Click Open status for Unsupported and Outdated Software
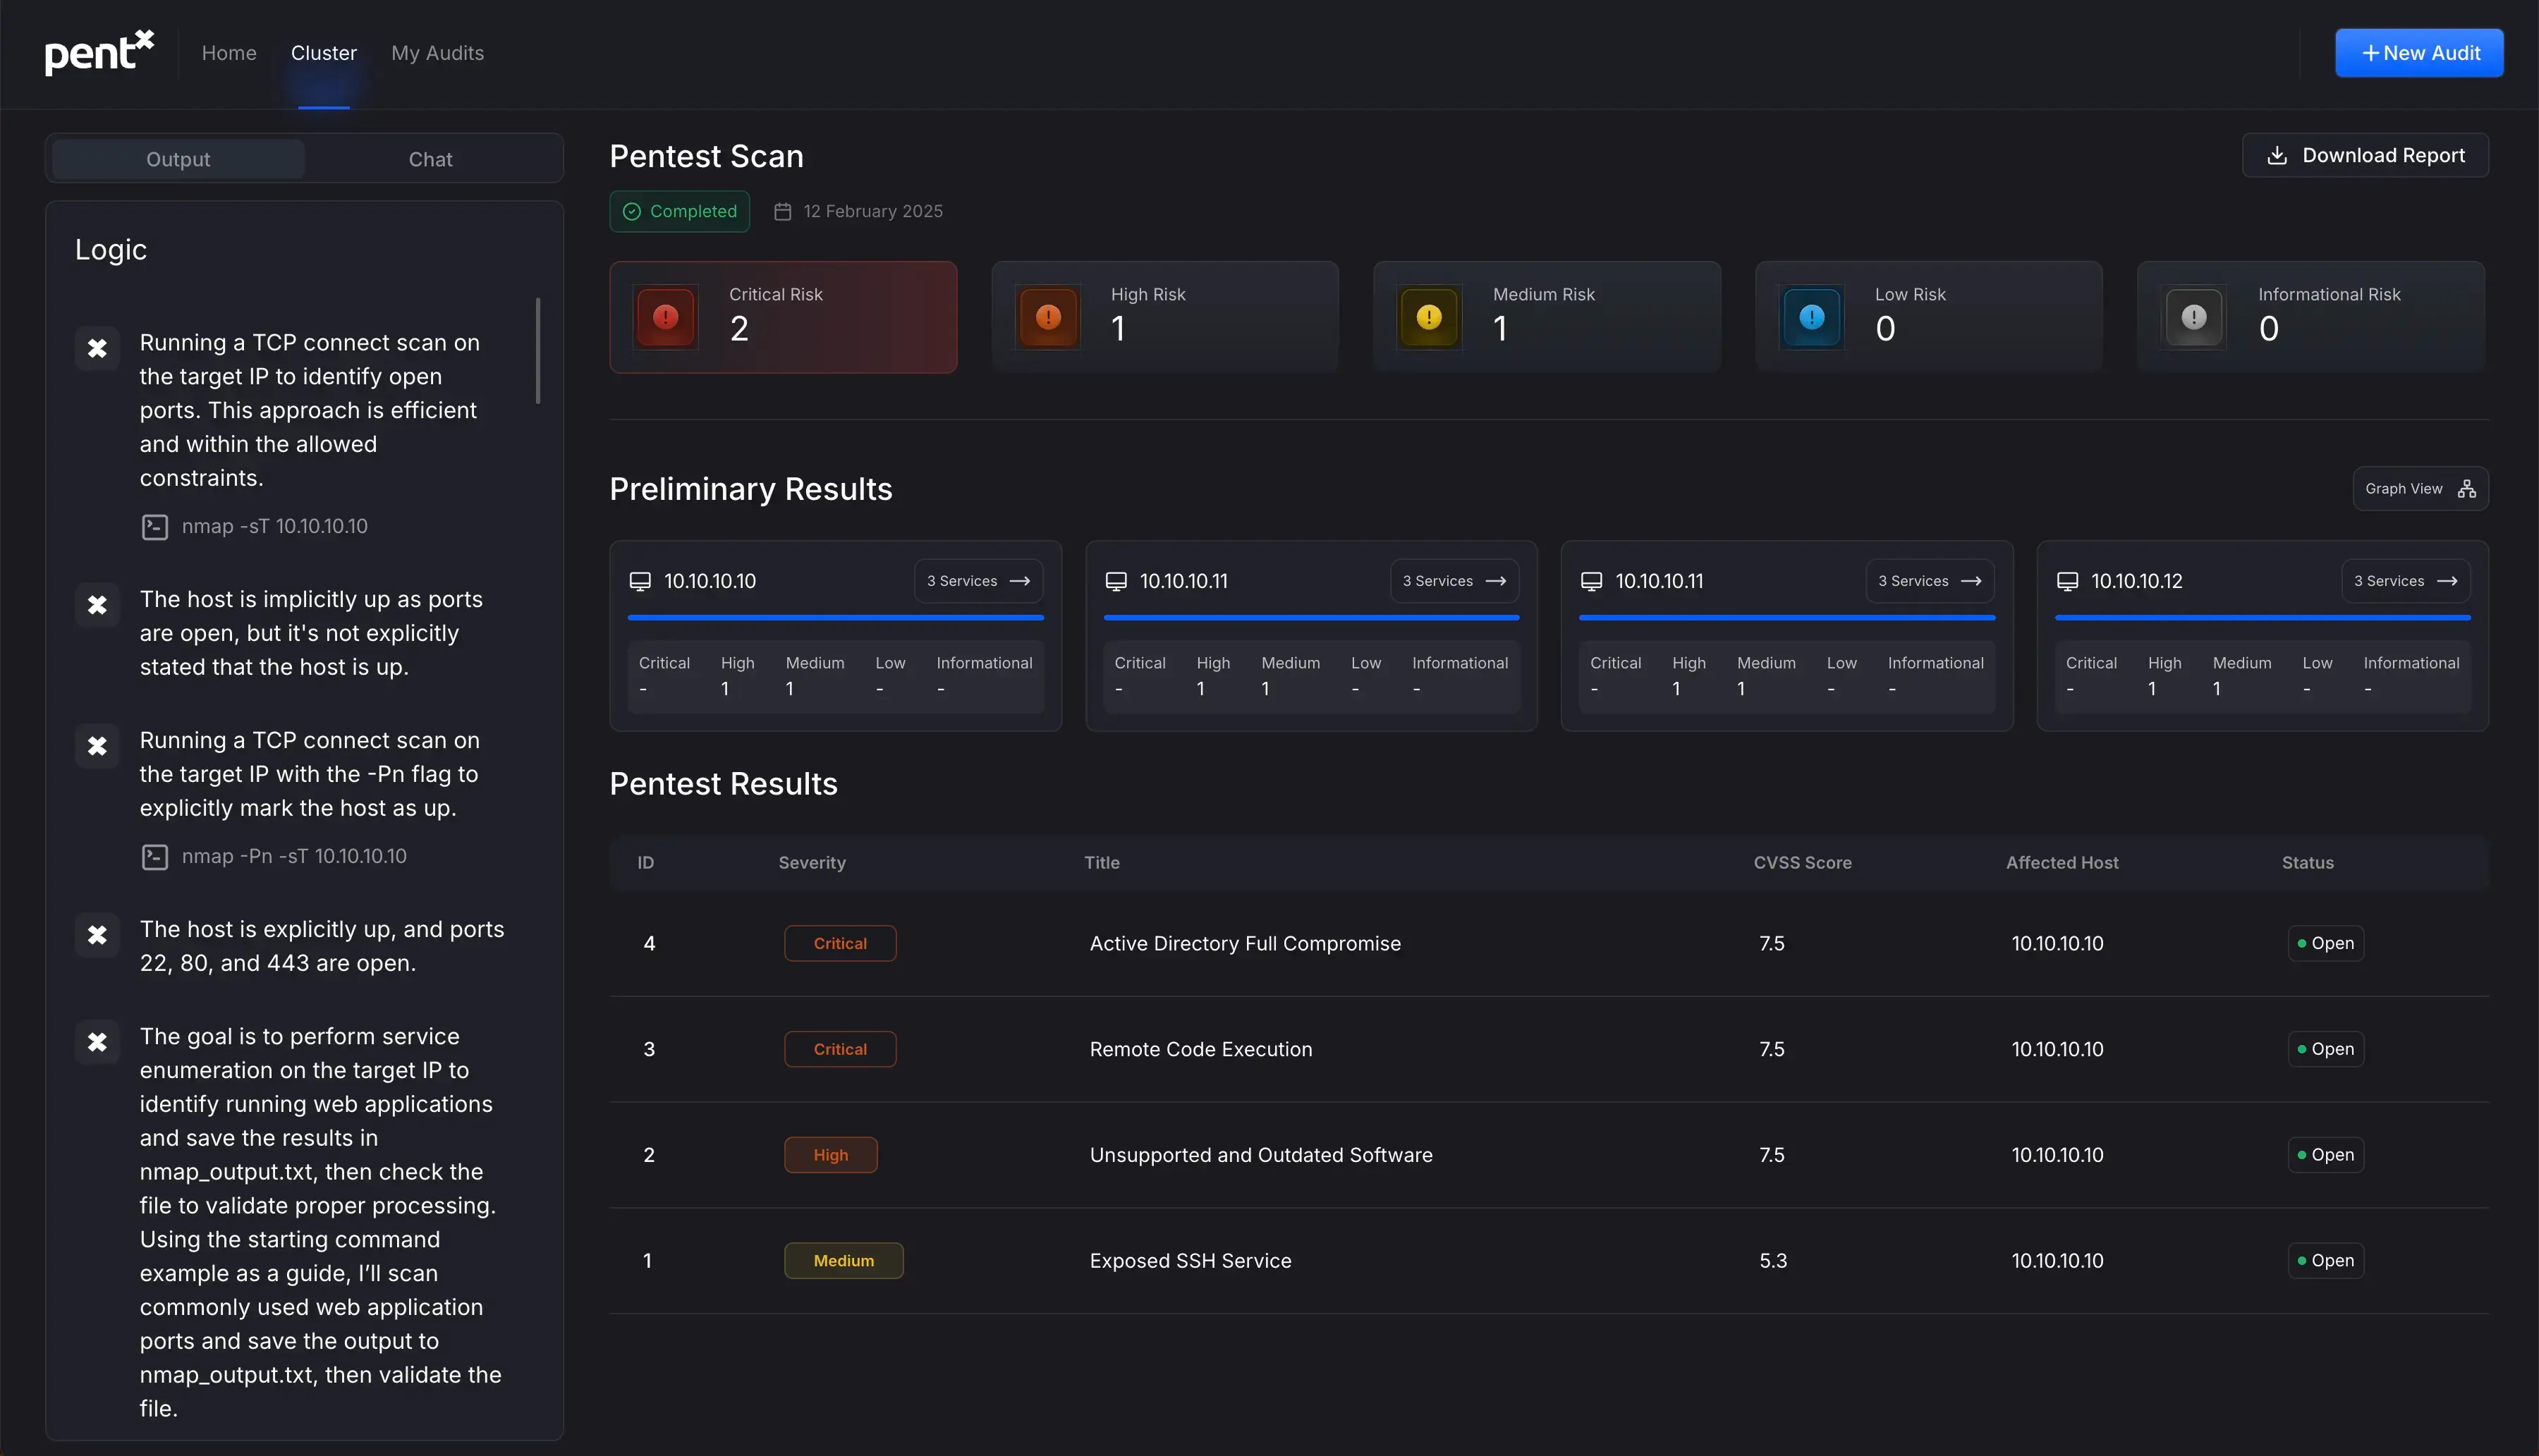 [2326, 1155]
